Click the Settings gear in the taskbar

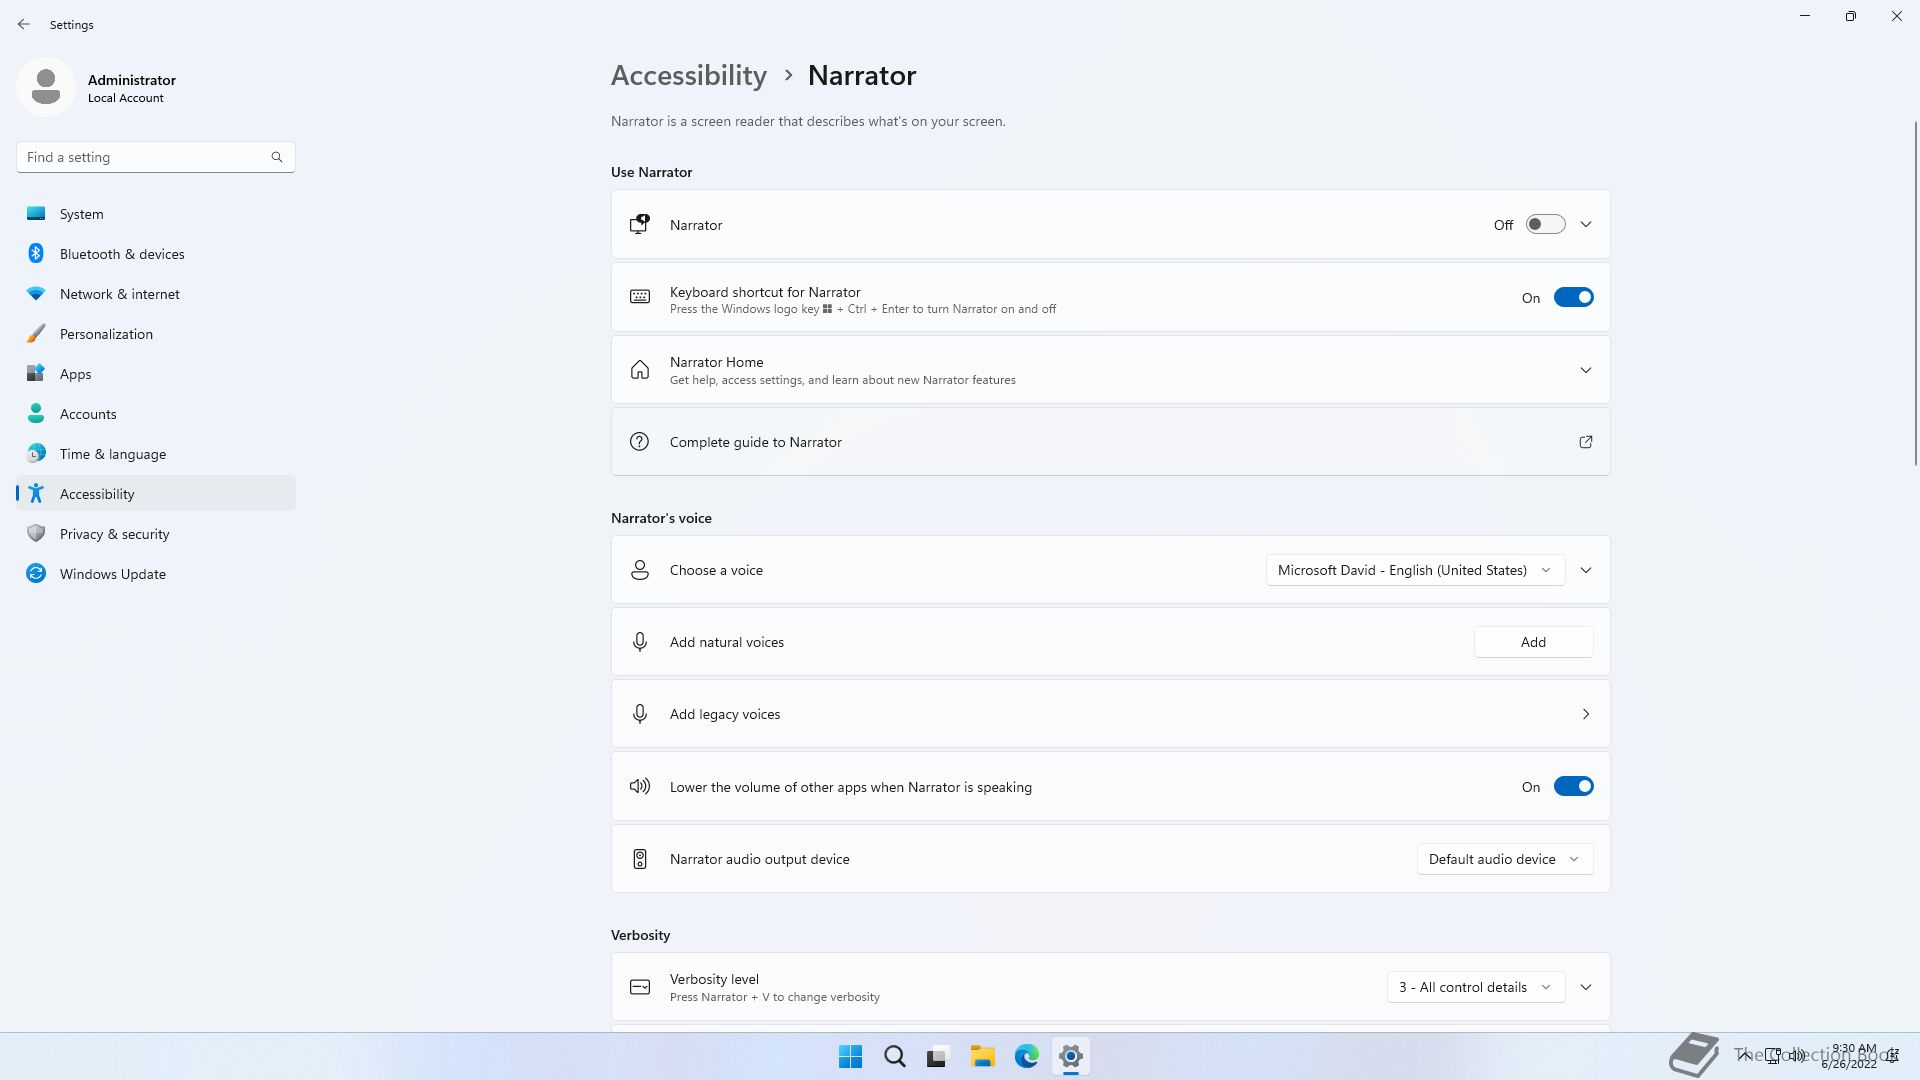coord(1071,1057)
